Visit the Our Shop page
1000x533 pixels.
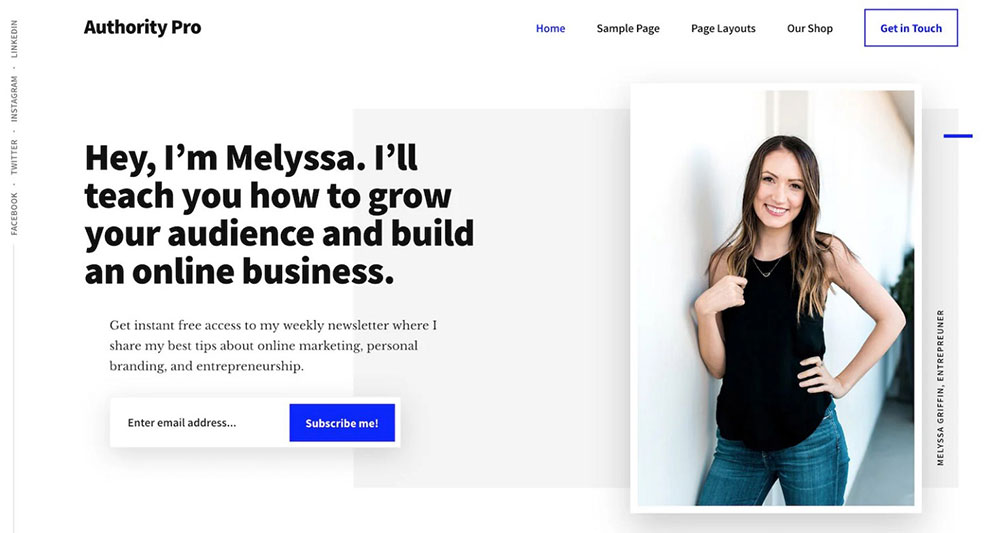(x=810, y=28)
